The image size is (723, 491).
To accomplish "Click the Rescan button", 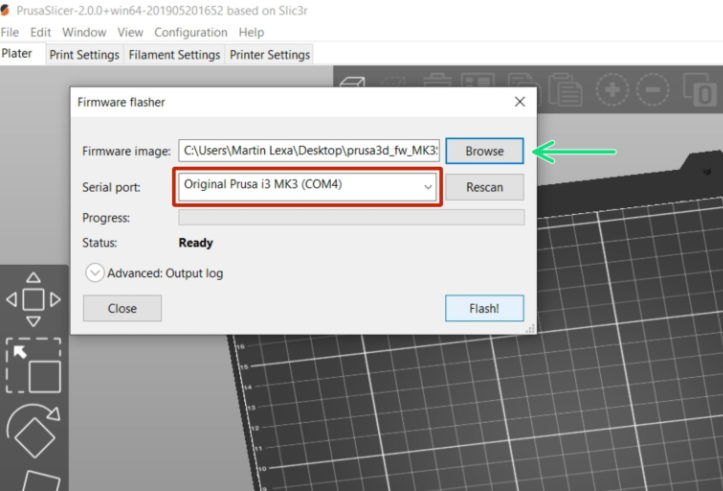I will 484,187.
